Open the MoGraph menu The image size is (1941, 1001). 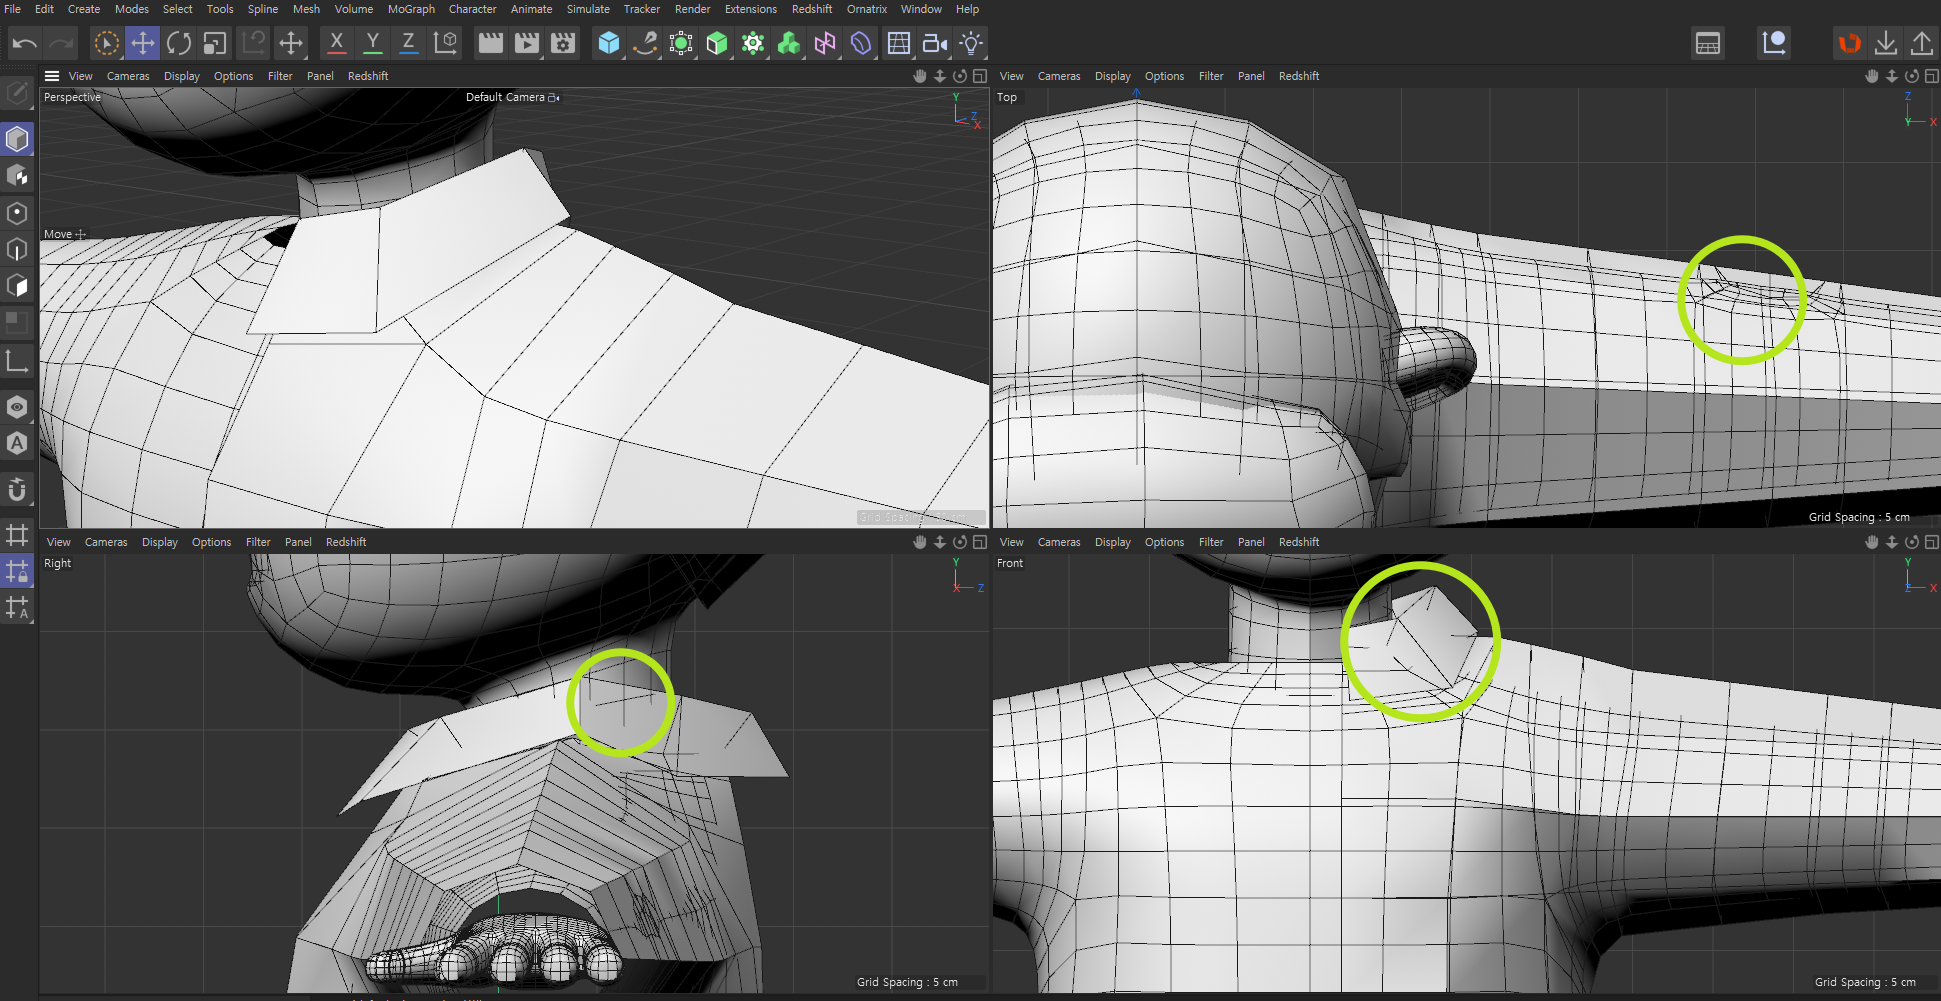click(411, 9)
